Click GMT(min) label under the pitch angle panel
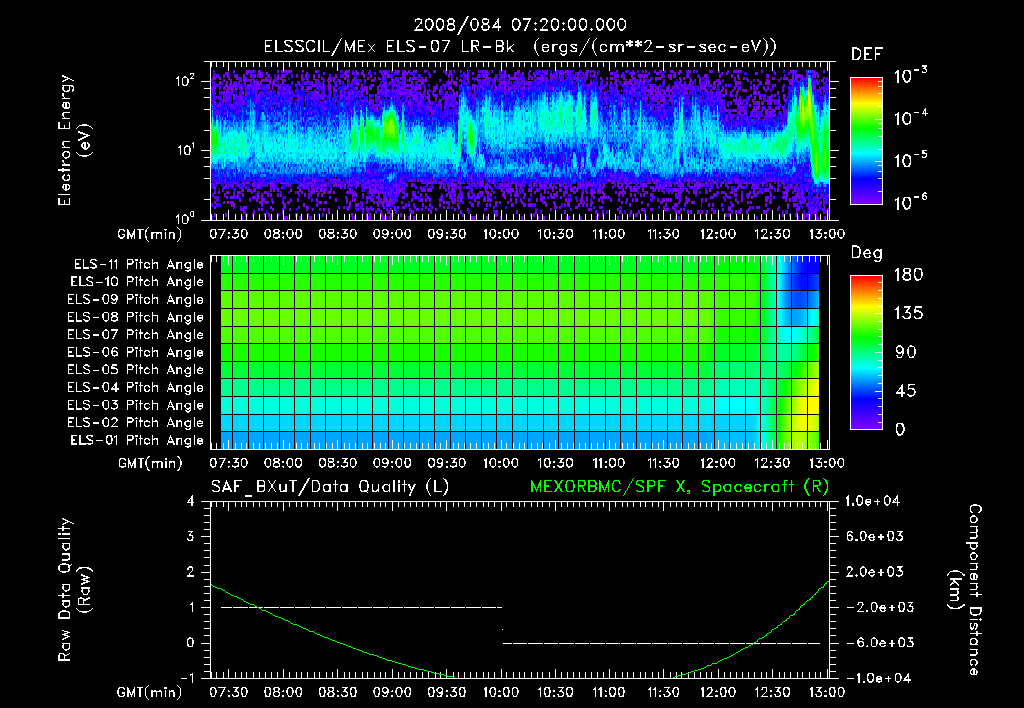This screenshot has height=708, width=1024. pos(150,464)
